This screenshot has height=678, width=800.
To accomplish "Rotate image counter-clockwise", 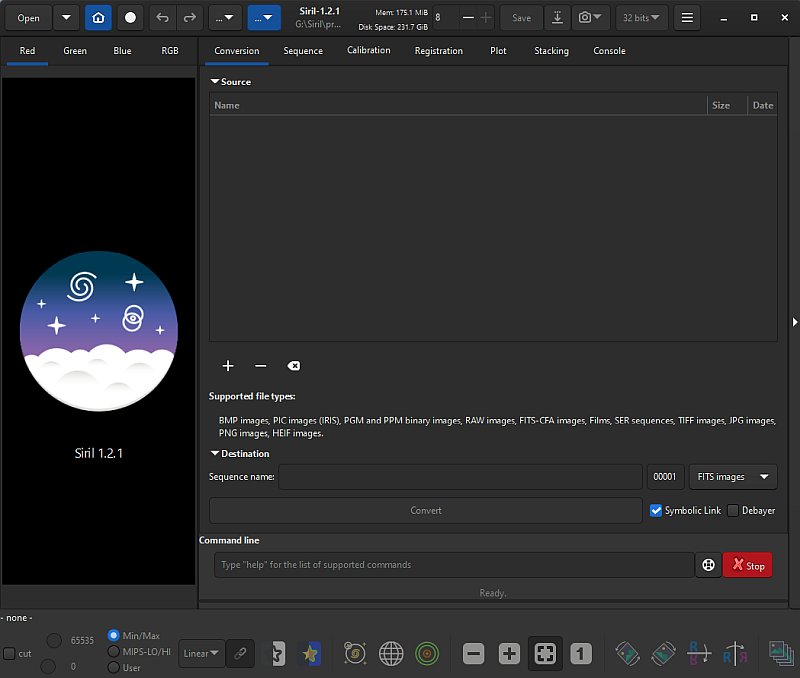I will (x=627, y=653).
